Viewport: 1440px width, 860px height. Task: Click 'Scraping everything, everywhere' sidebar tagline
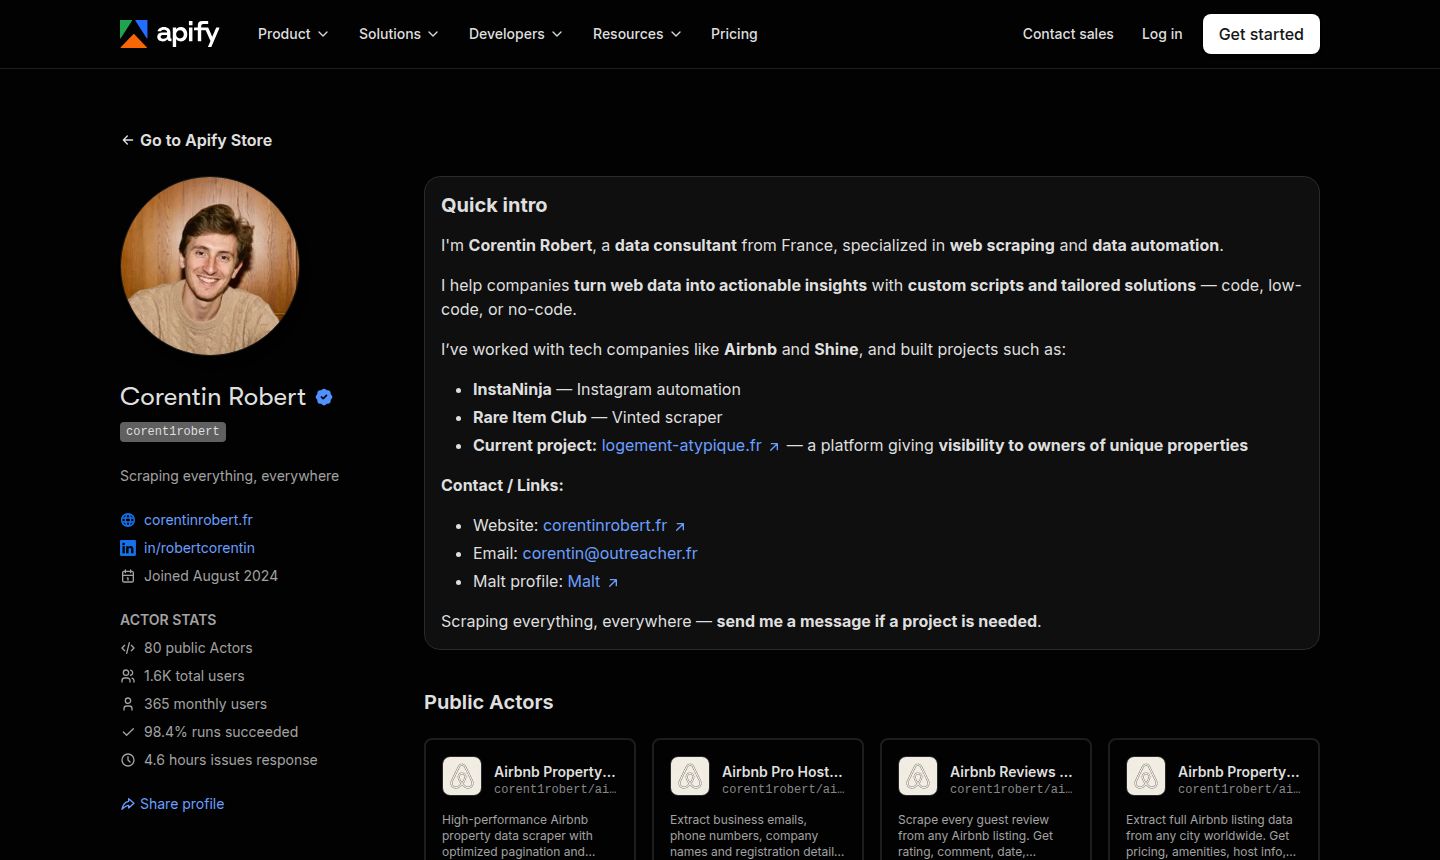[x=229, y=476]
